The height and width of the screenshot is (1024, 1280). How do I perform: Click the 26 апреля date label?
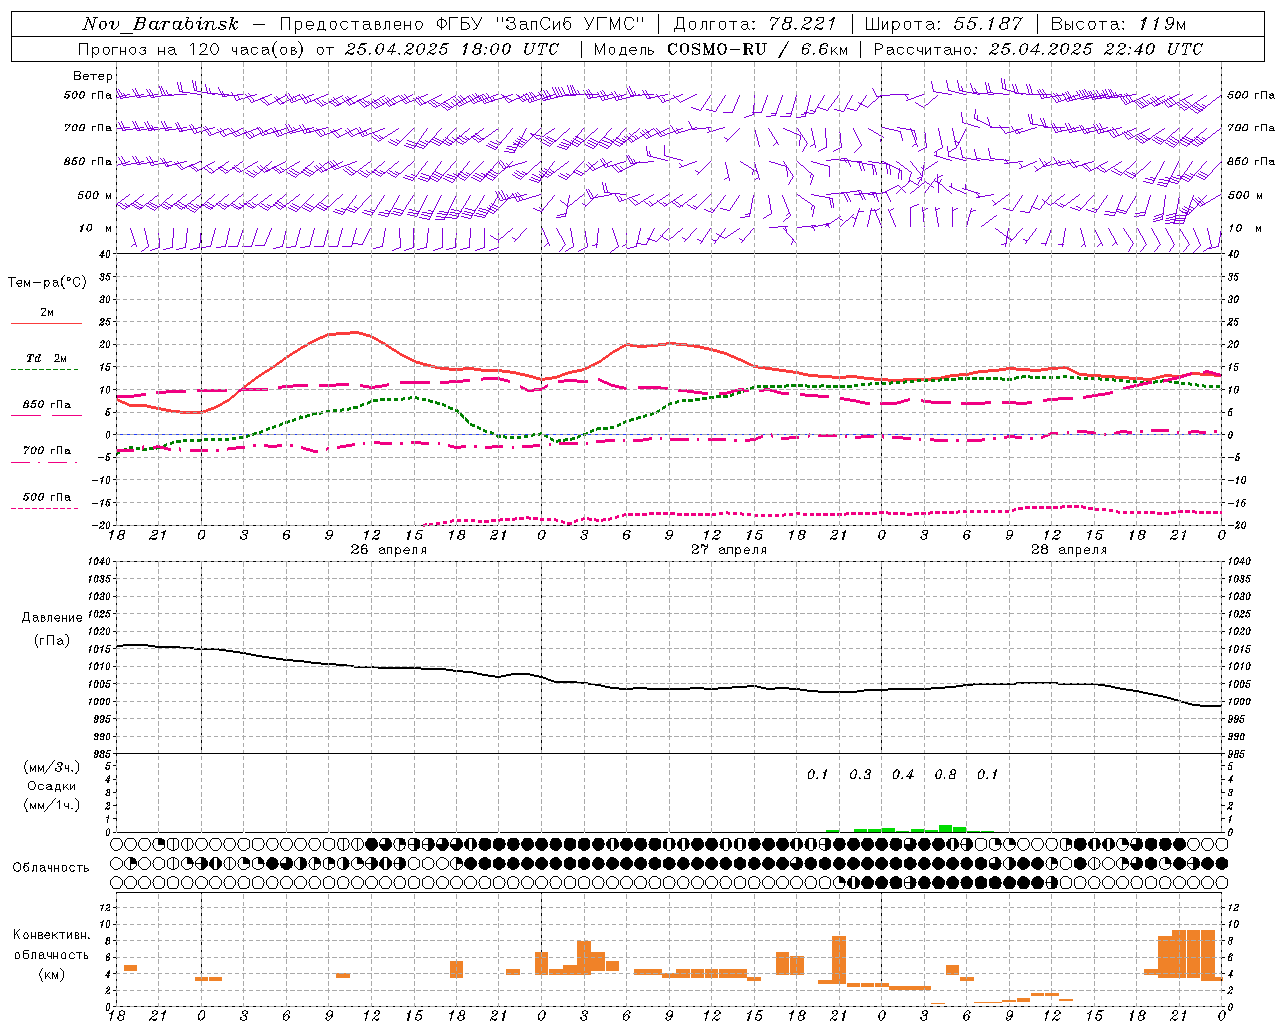[388, 550]
